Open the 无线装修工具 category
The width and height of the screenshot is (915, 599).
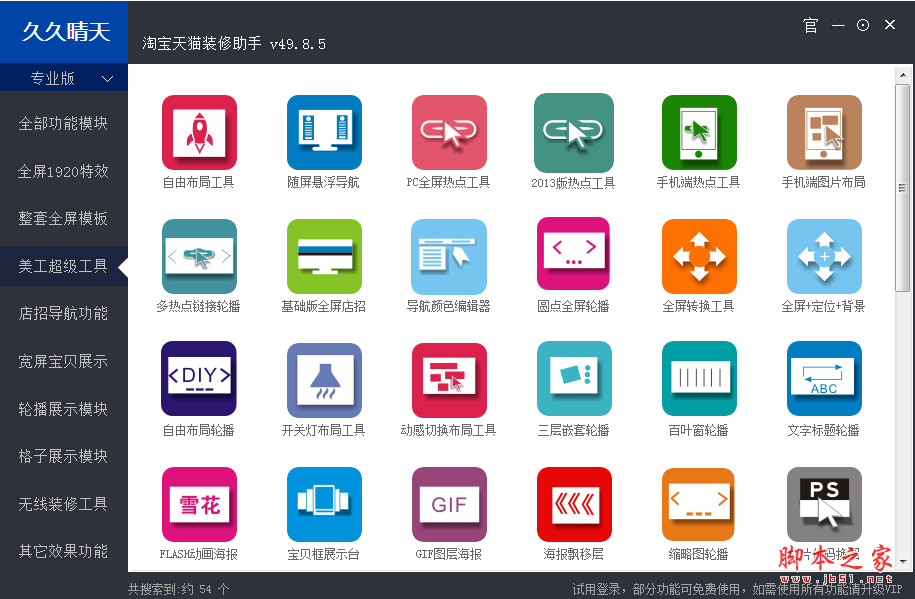click(64, 504)
